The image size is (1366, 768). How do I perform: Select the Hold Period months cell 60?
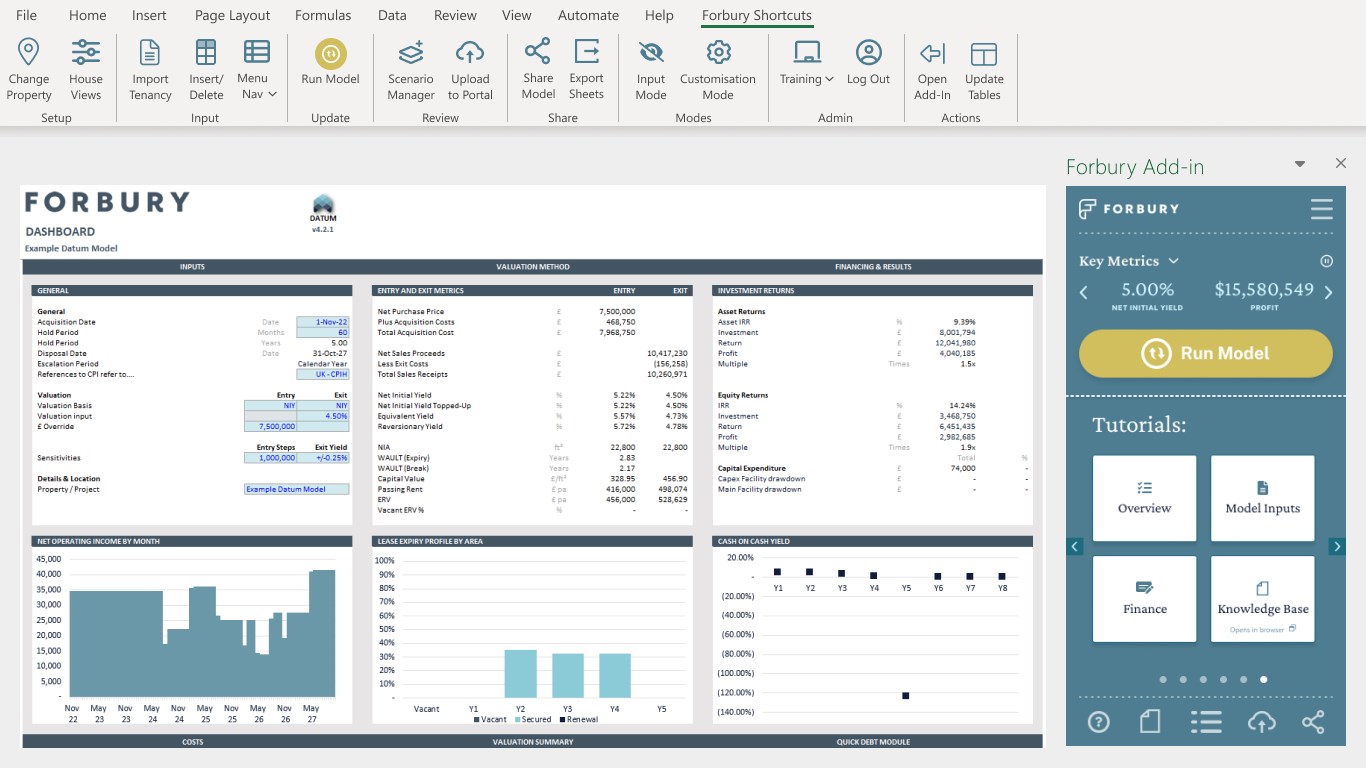pos(323,332)
